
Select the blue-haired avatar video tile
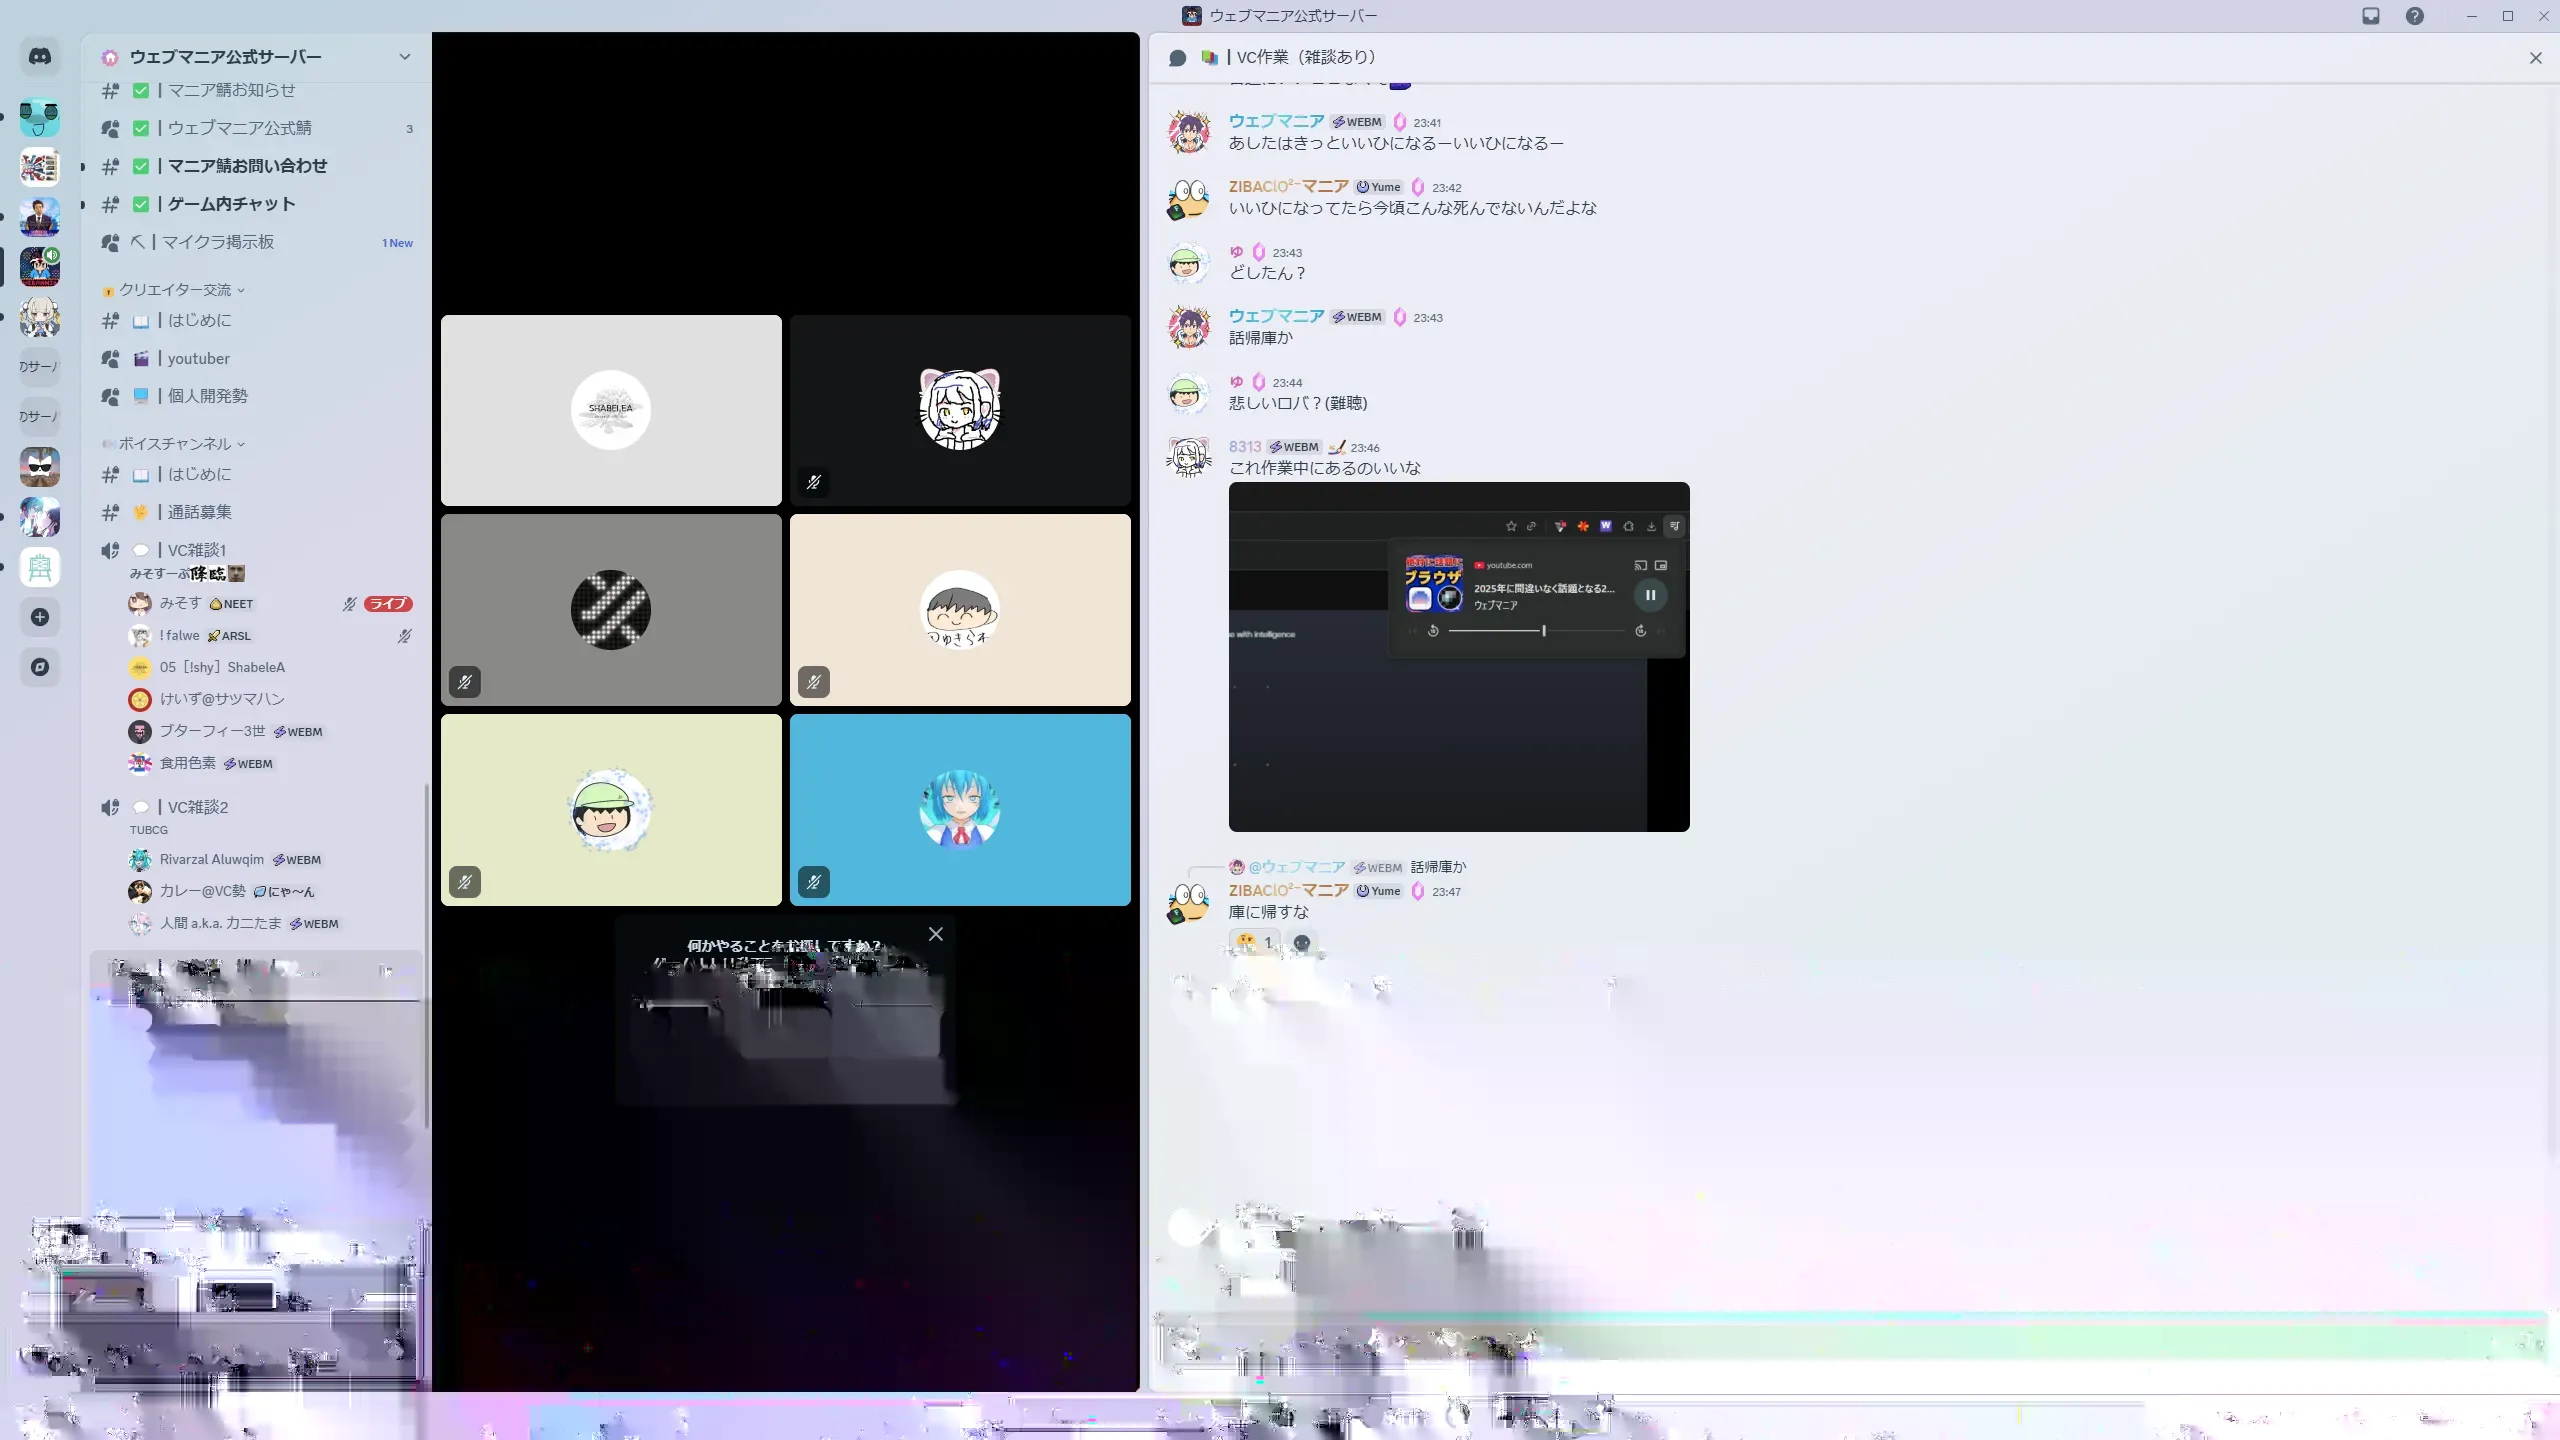(960, 809)
